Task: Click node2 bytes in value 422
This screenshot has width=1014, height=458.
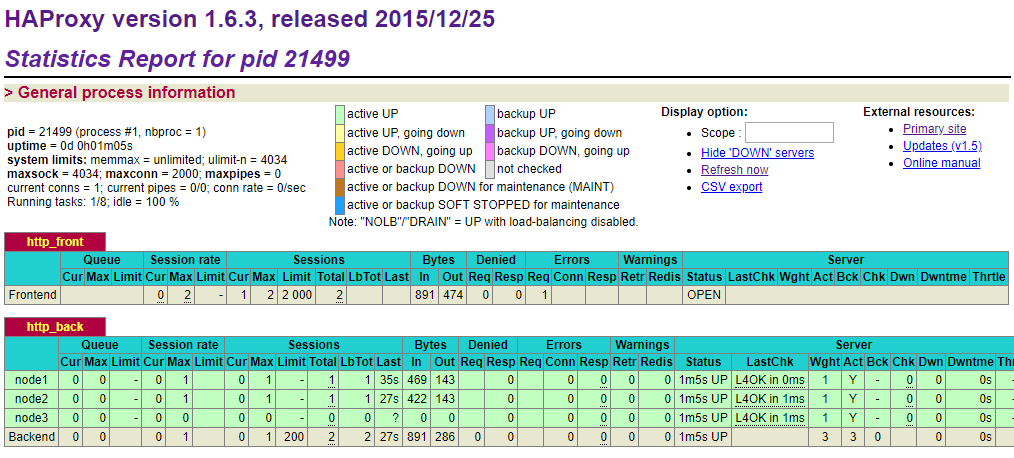Action: [x=417, y=398]
